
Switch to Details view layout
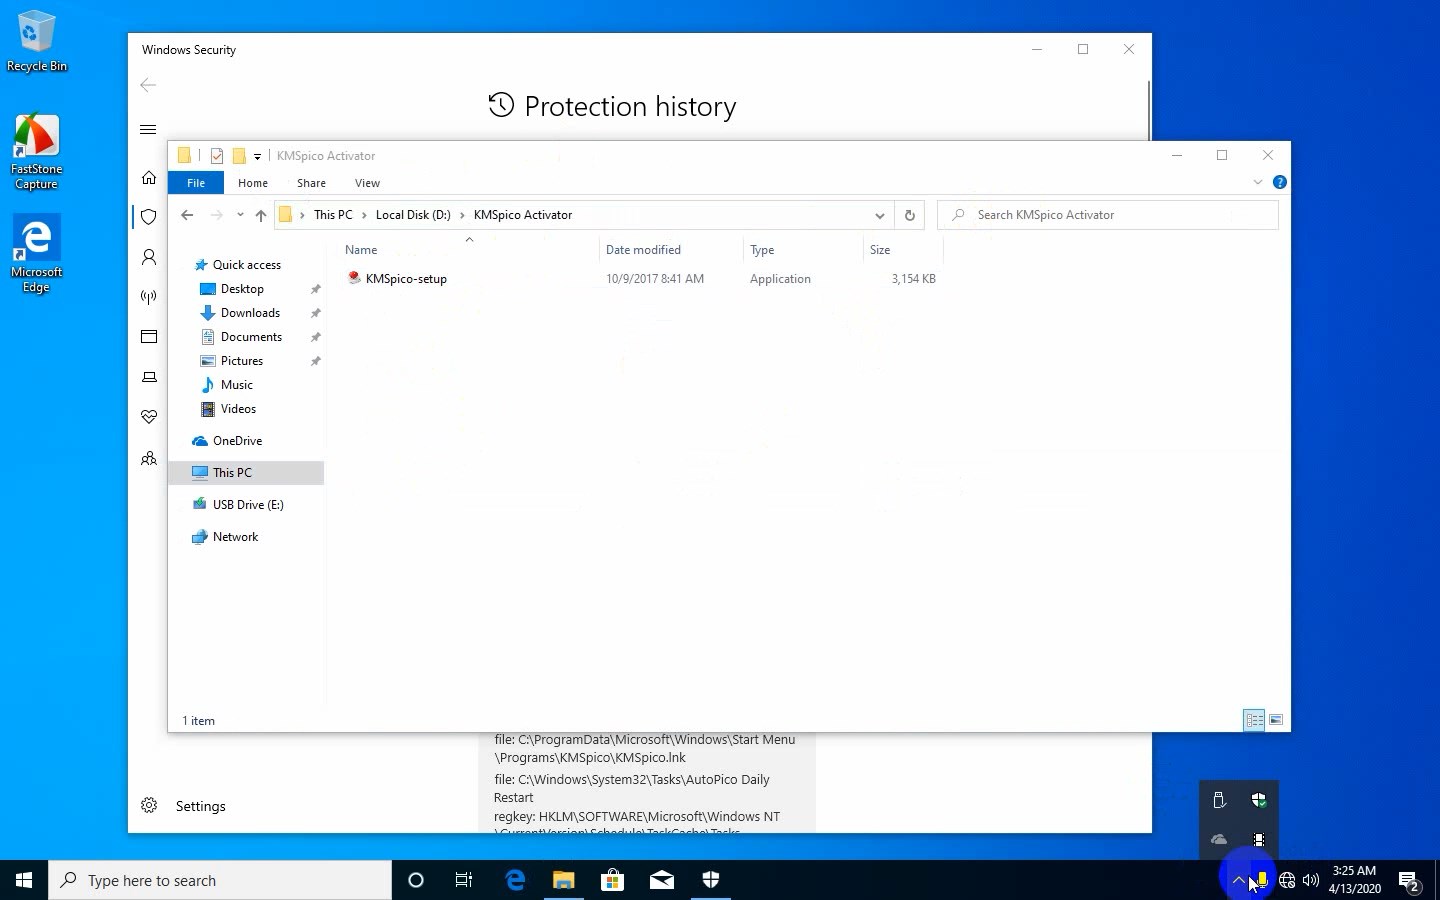tap(1254, 720)
